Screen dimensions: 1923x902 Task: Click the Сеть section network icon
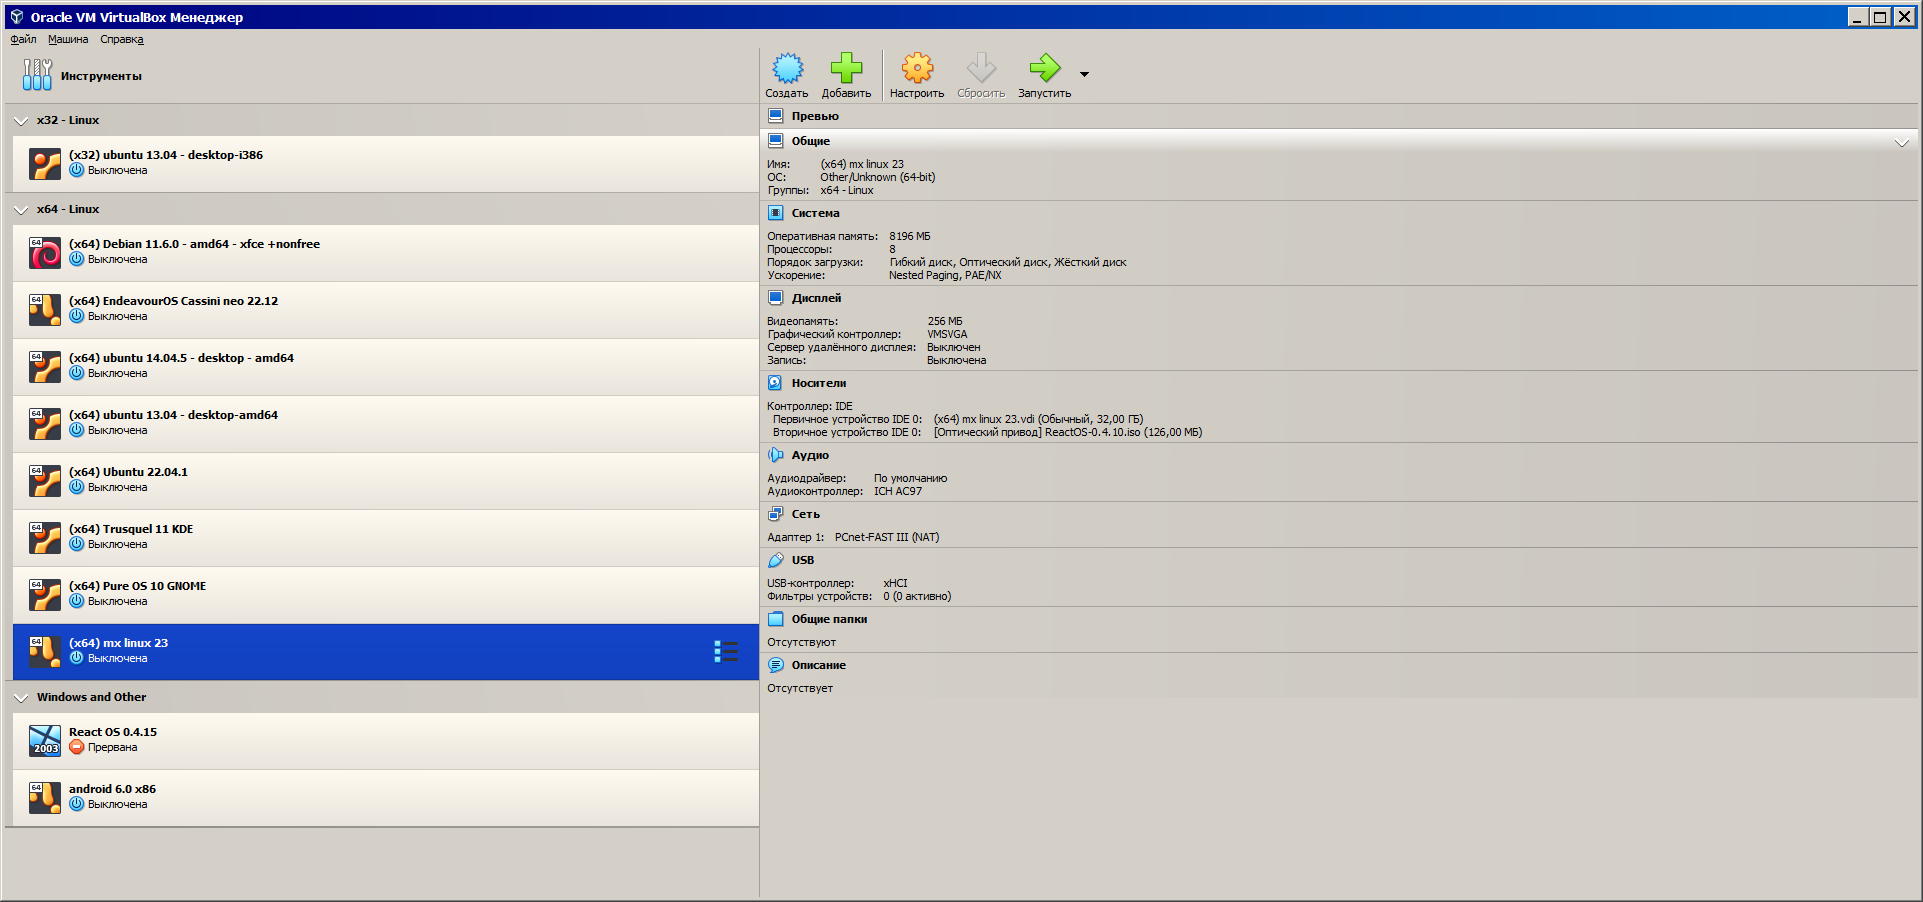[x=775, y=514]
